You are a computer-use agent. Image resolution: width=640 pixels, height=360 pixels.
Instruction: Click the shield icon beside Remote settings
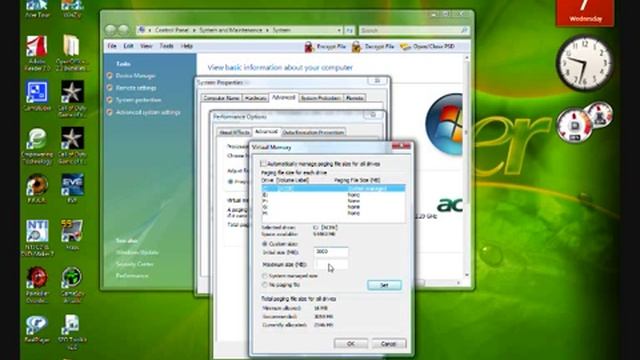(x=109, y=88)
